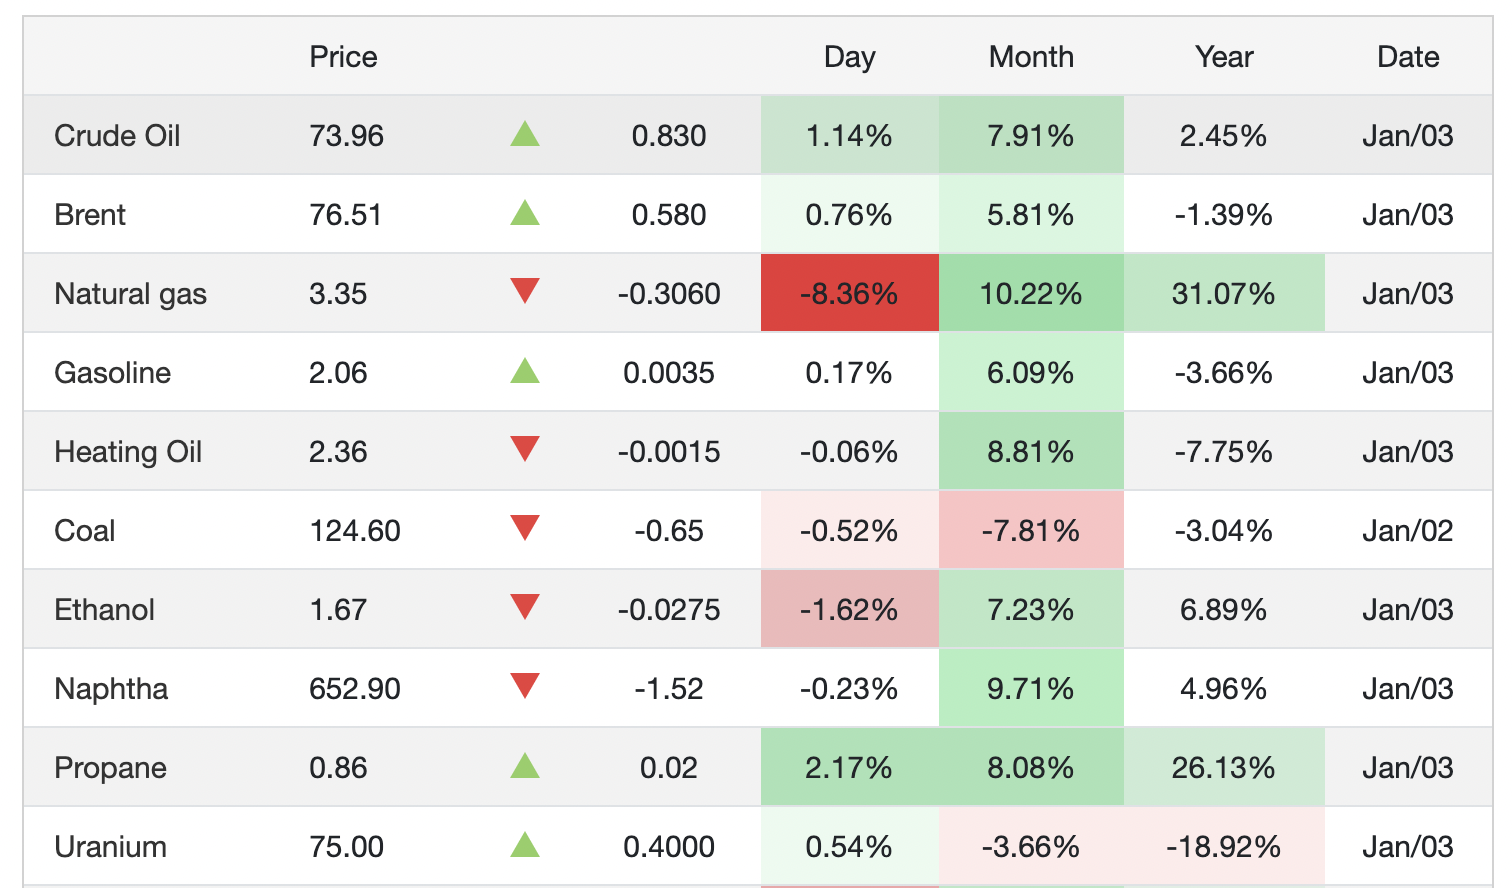1512x888 pixels.
Task: Open the Natural gas commodity link
Action: pos(130,294)
